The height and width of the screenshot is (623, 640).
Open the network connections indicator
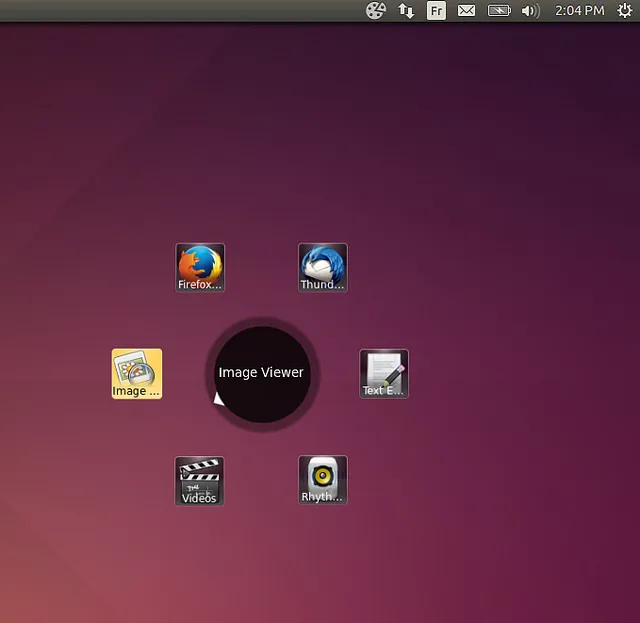[406, 11]
